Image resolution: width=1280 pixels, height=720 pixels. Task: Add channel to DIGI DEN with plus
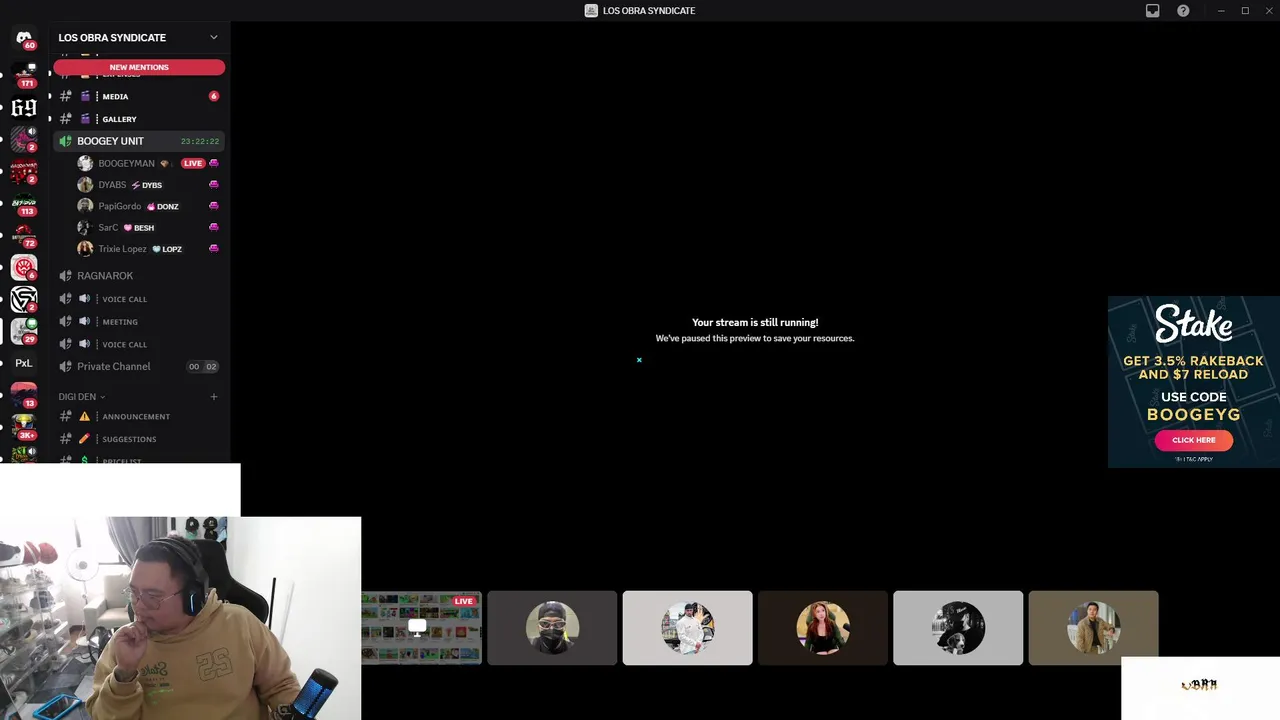(x=213, y=397)
